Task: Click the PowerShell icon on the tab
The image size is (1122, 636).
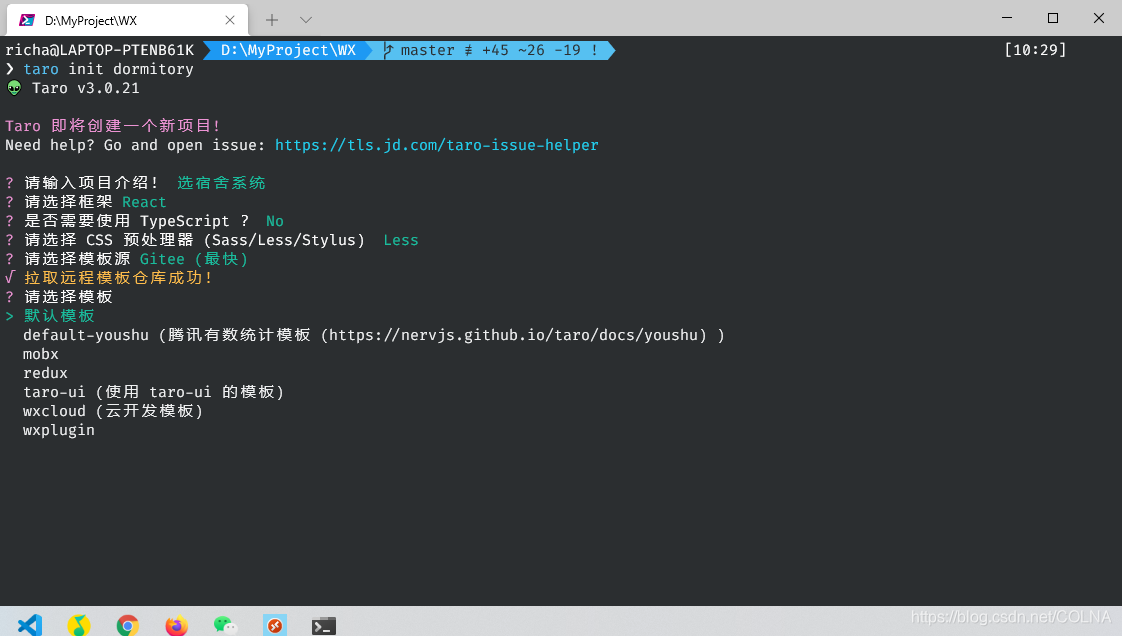Action: [x=27, y=20]
